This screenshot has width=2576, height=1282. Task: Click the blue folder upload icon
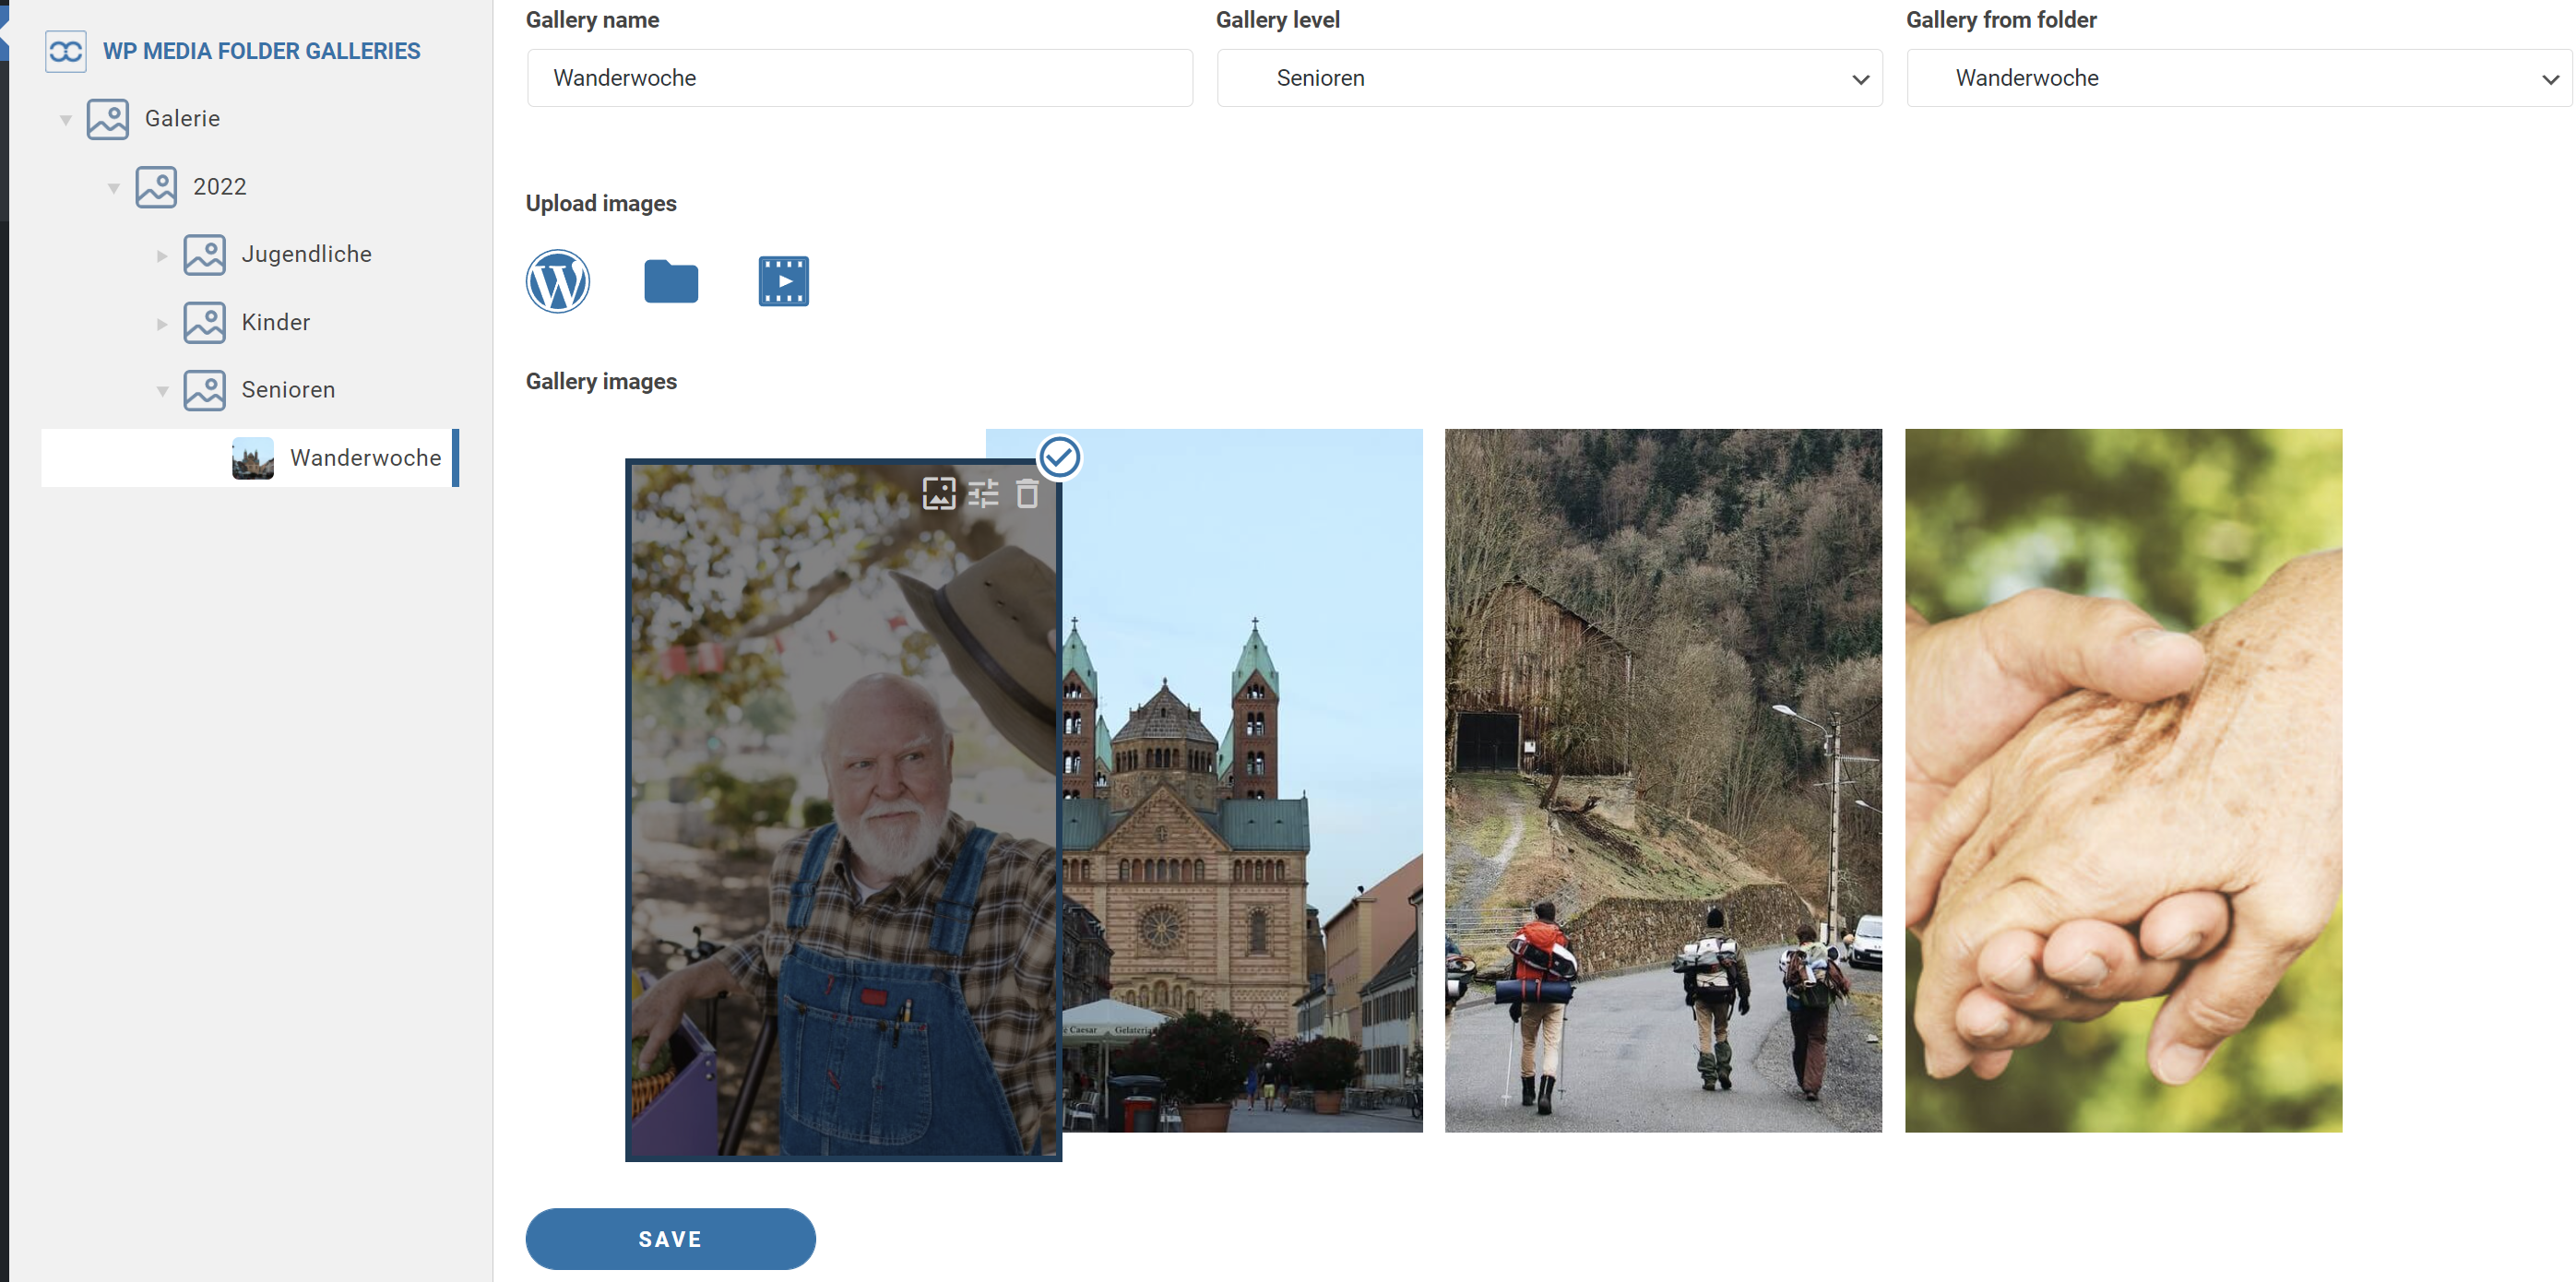(671, 281)
